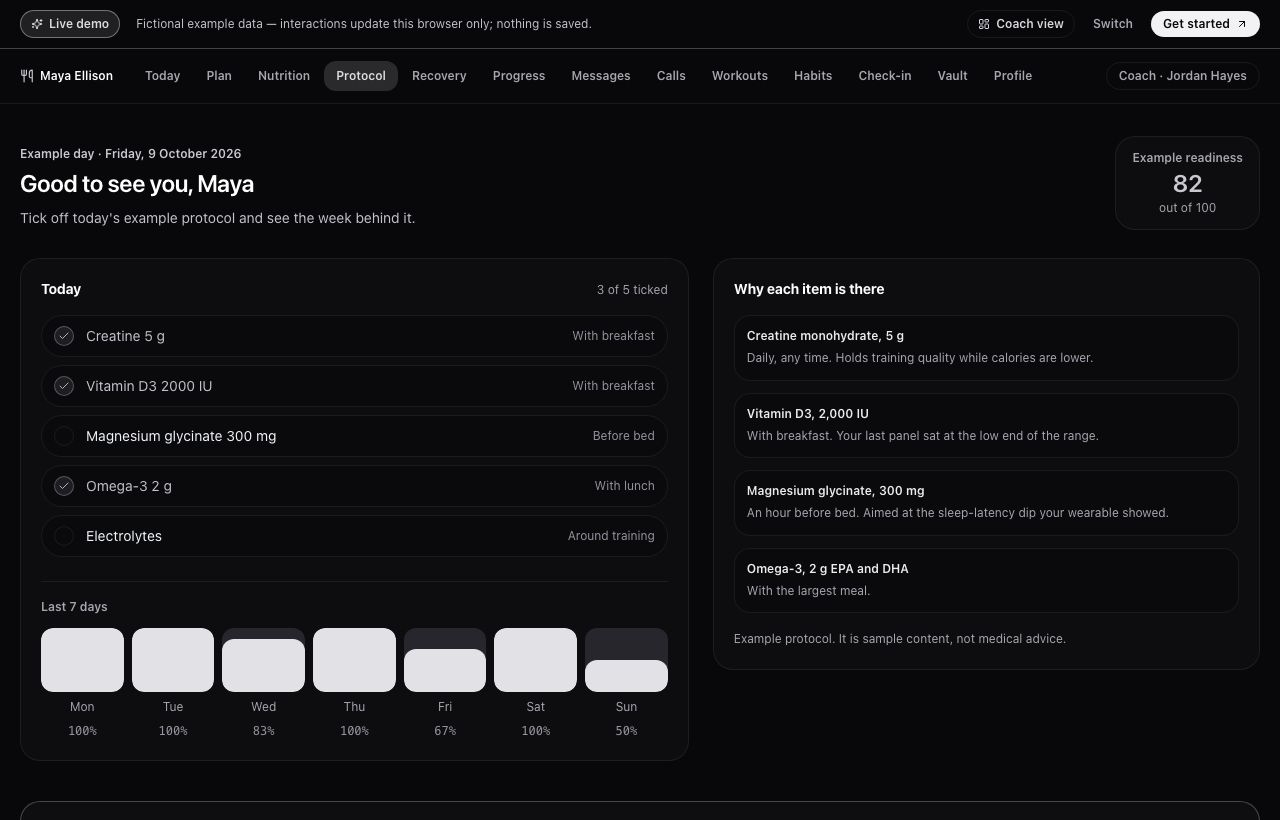Click the "3 of 5 ticked" counter

click(632, 290)
